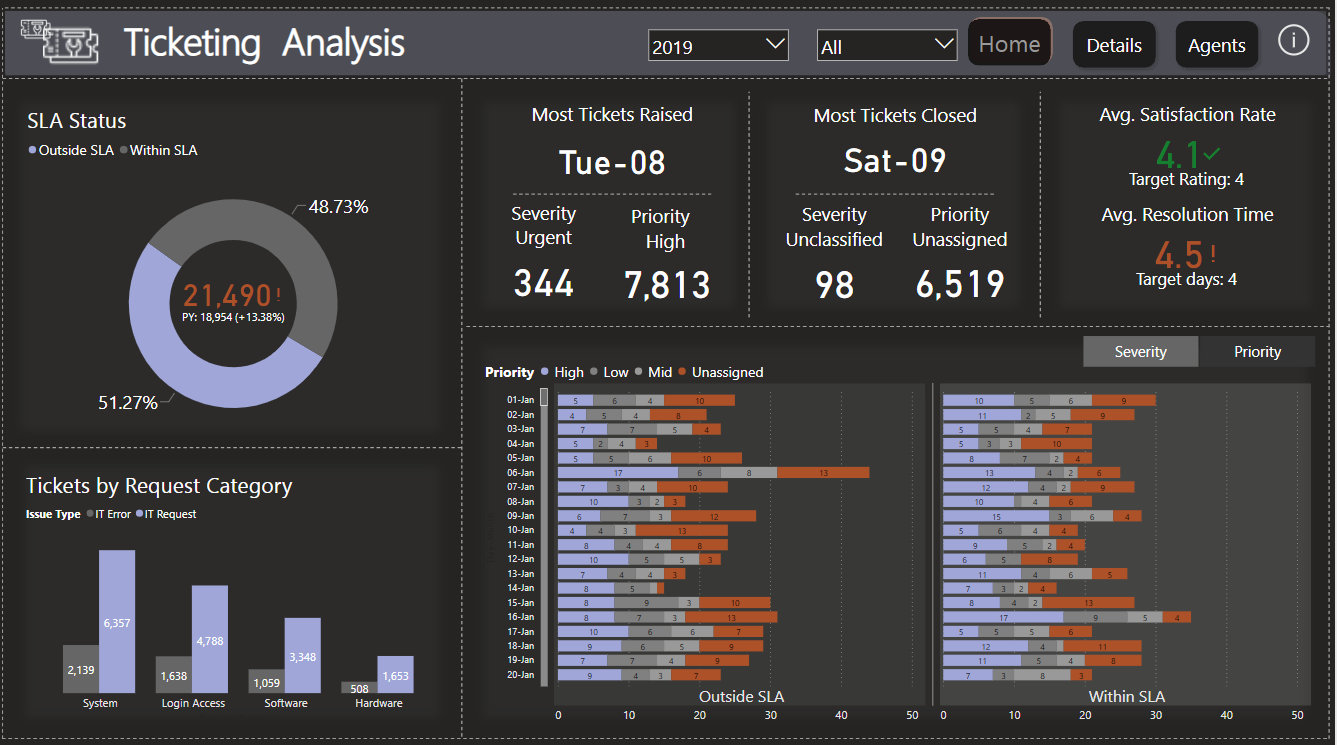The image size is (1337, 745).
Task: Open the Details page
Action: (x=1114, y=45)
